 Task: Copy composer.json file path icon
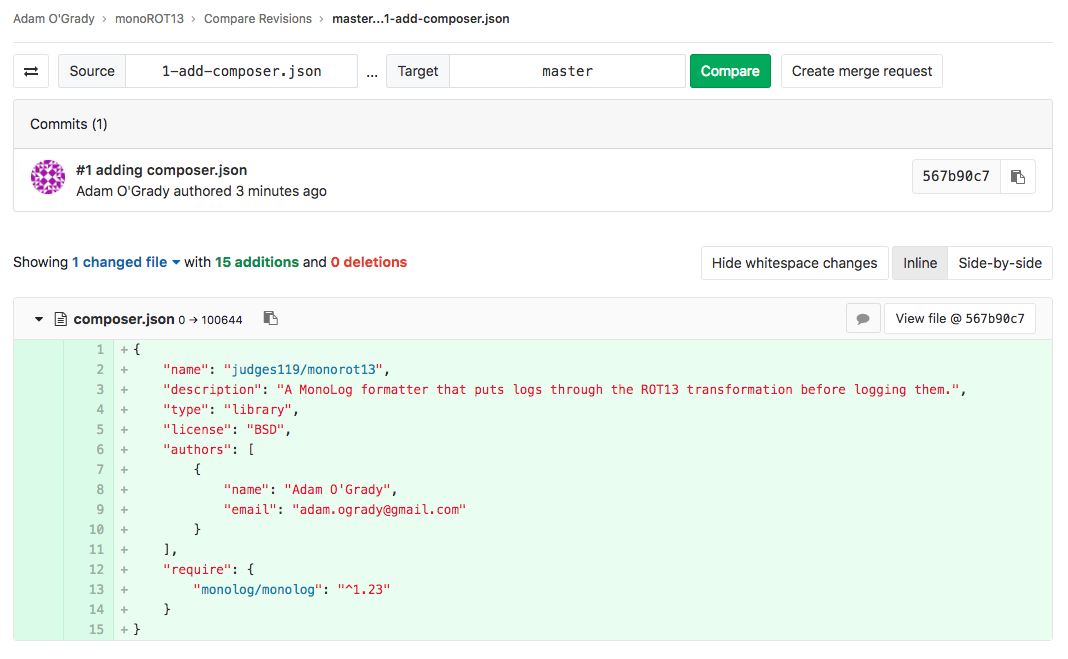click(270, 319)
